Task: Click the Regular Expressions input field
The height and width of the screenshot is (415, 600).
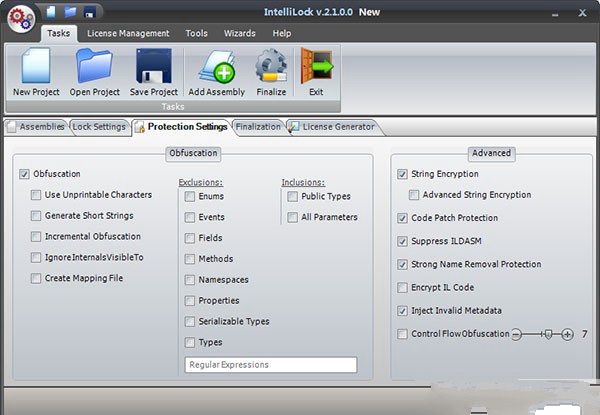Action: (x=271, y=365)
